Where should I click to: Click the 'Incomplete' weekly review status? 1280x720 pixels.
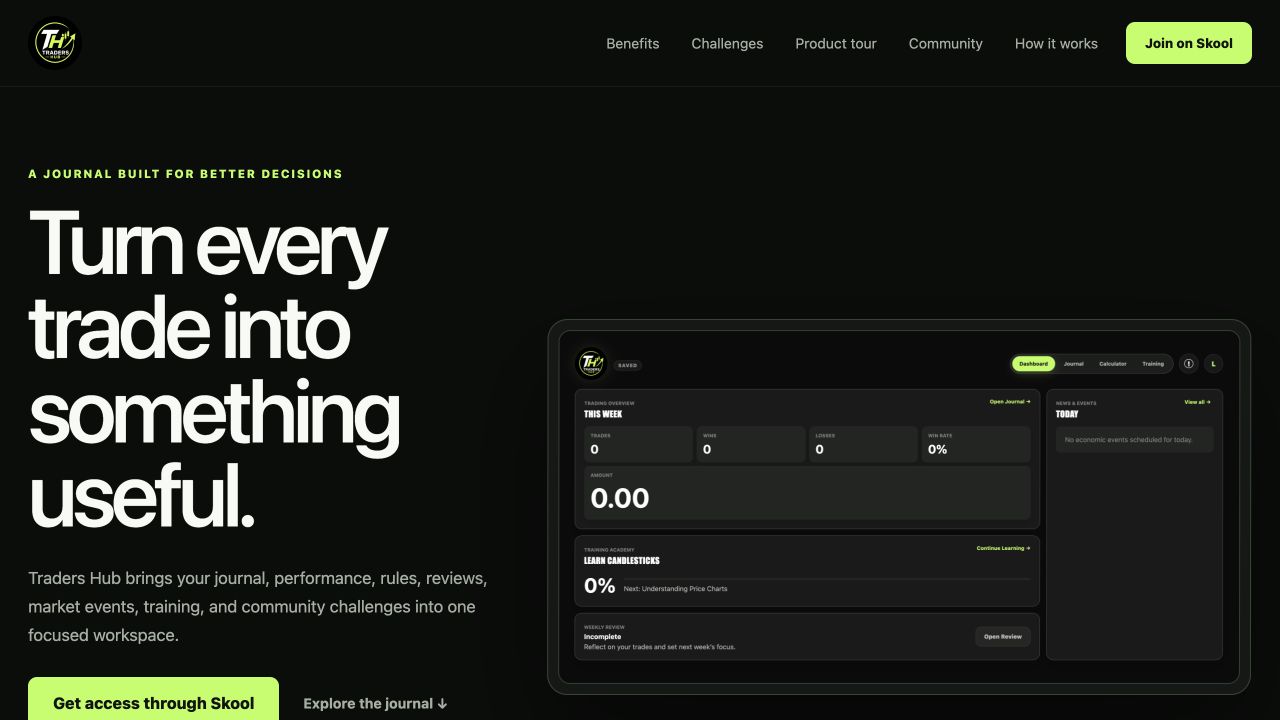point(603,637)
